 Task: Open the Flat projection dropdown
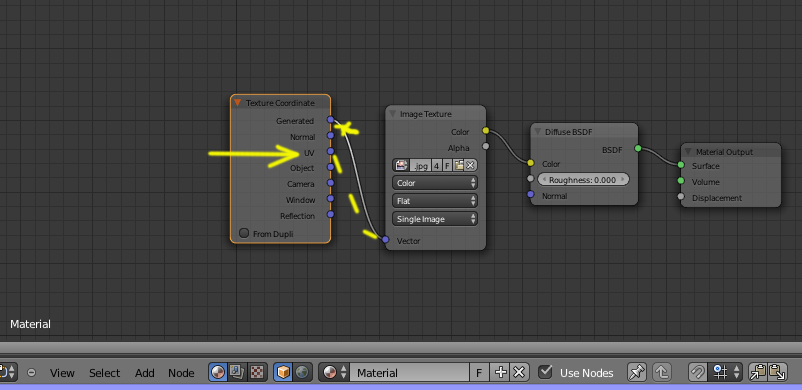[x=435, y=201]
